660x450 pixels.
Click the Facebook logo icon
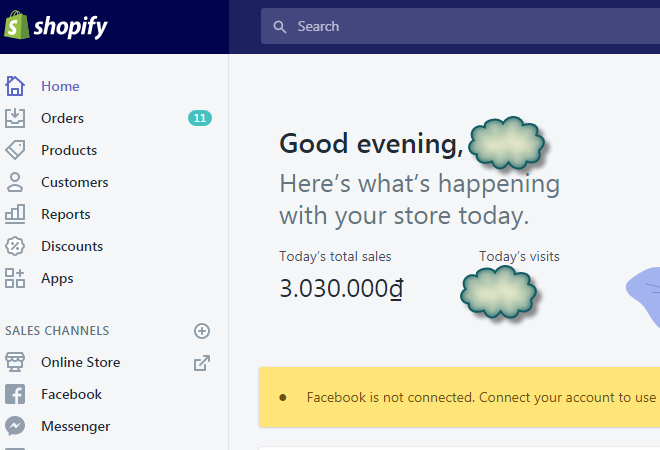(x=15, y=394)
